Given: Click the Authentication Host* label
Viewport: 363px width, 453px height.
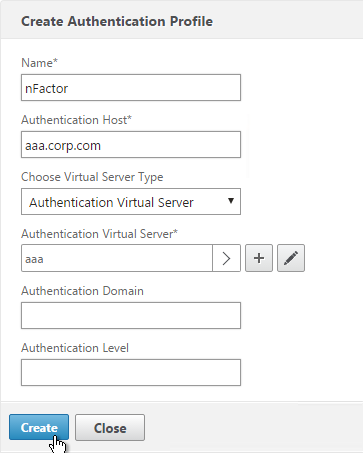Looking at the screenshot, I should (x=76, y=120).
